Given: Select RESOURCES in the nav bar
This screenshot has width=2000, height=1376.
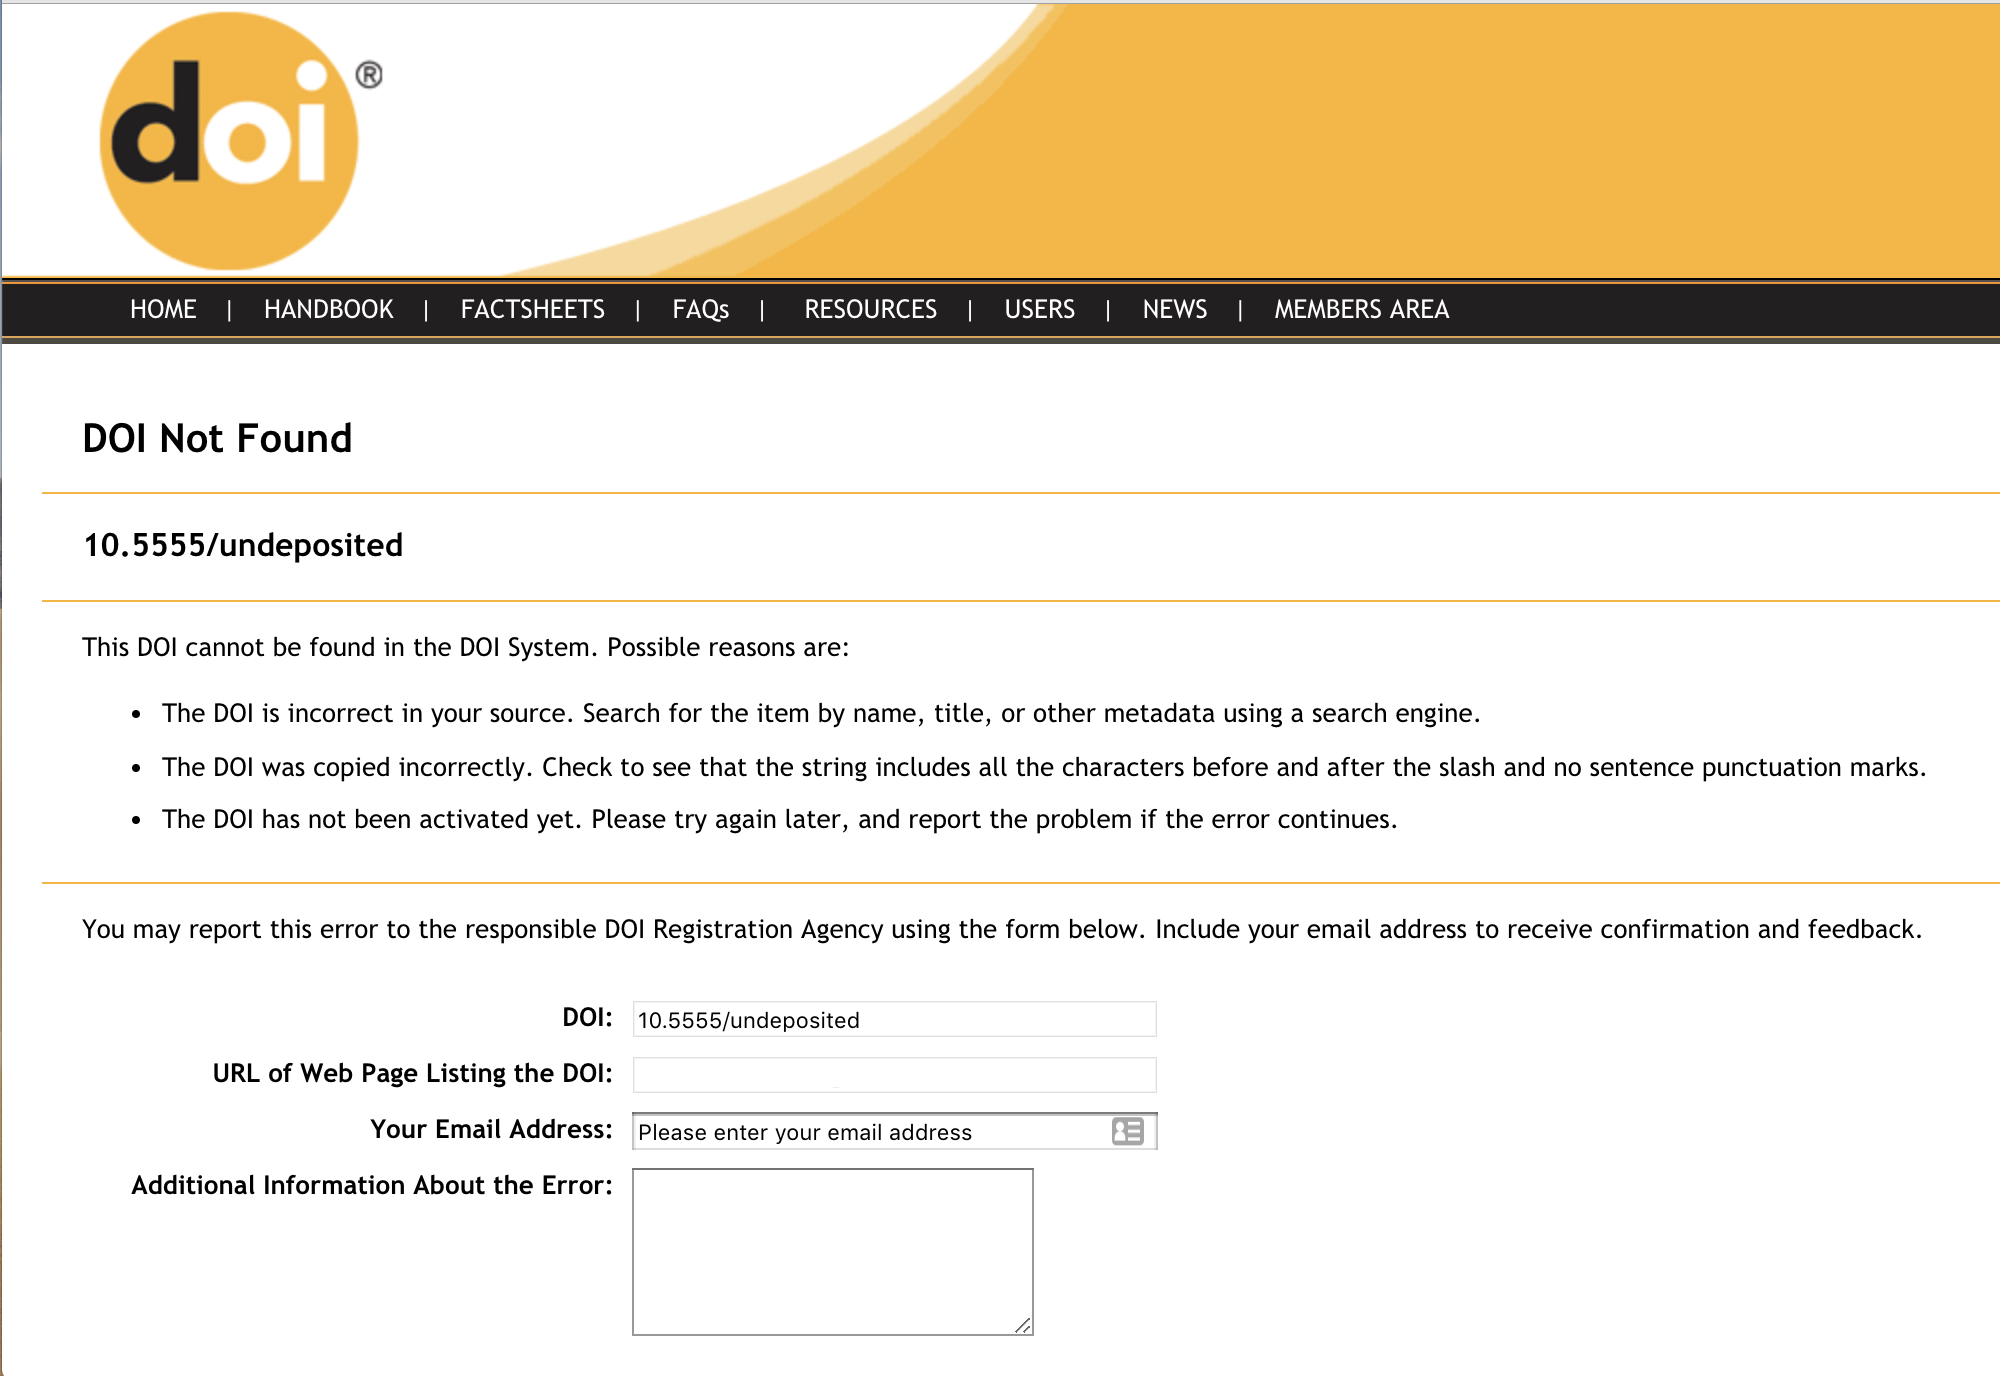Looking at the screenshot, I should [x=870, y=310].
